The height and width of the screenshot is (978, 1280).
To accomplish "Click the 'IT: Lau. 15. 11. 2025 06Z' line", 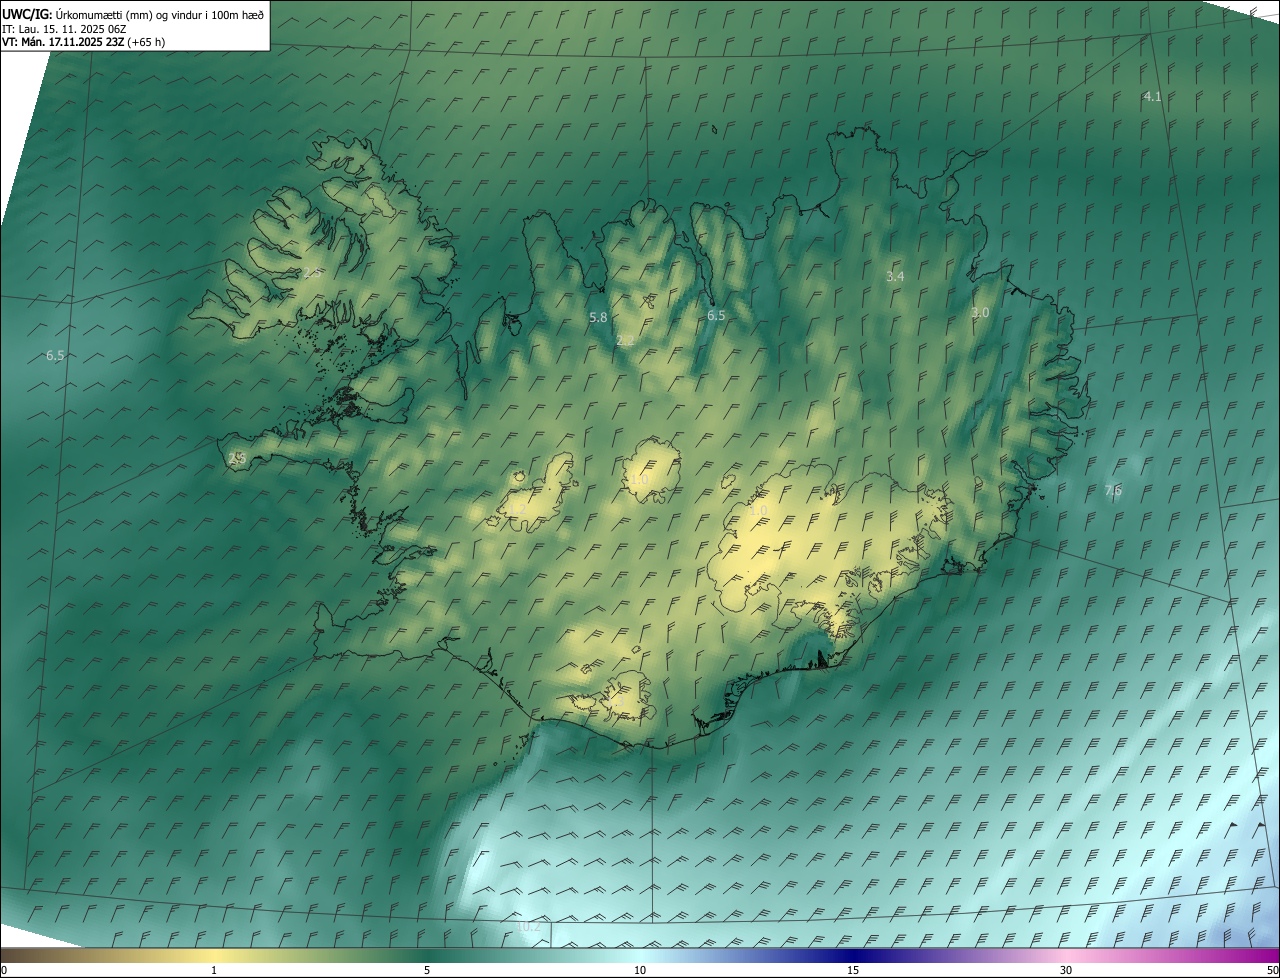I will coord(64,29).
